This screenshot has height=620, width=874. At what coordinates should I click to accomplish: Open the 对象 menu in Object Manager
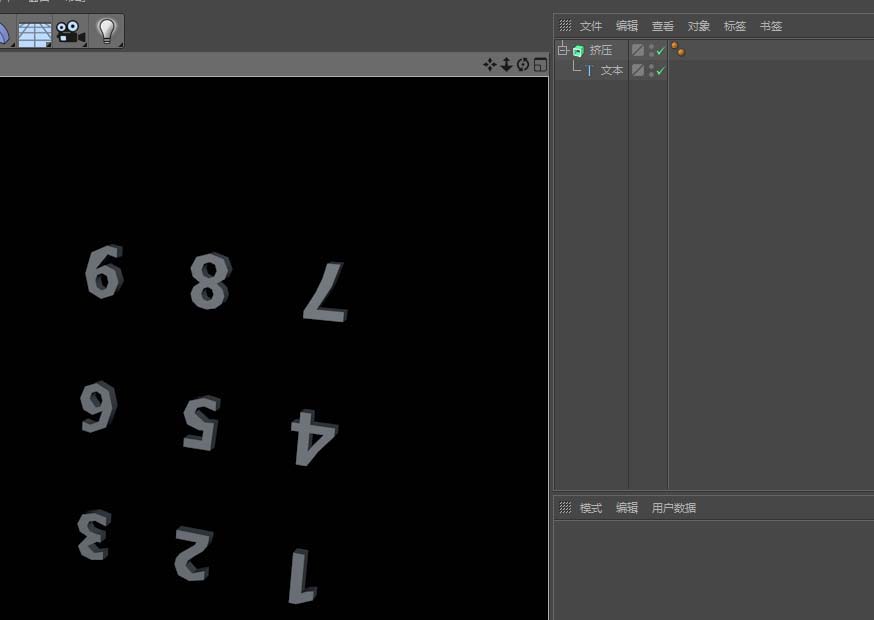699,26
